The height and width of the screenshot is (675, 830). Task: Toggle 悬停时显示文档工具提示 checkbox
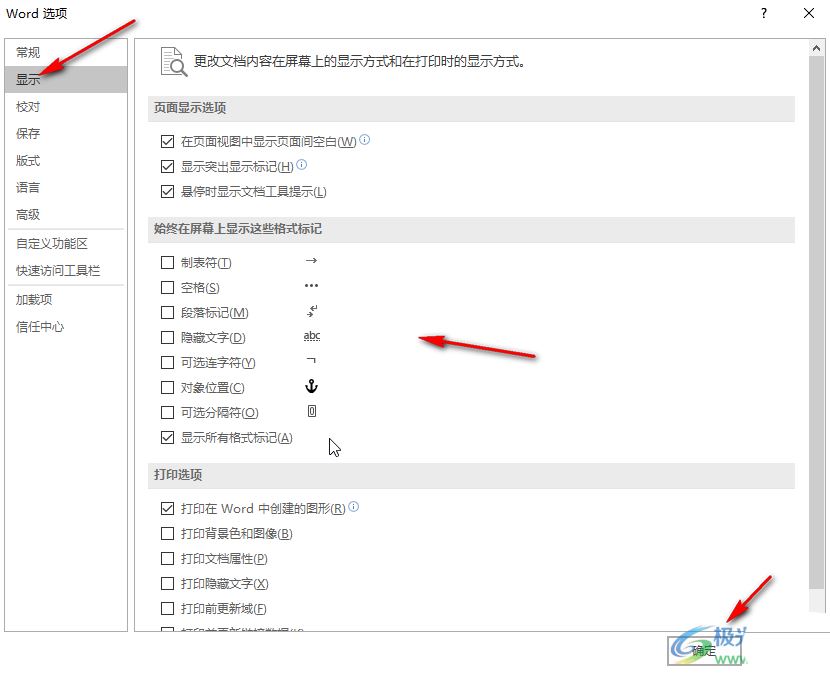167,192
